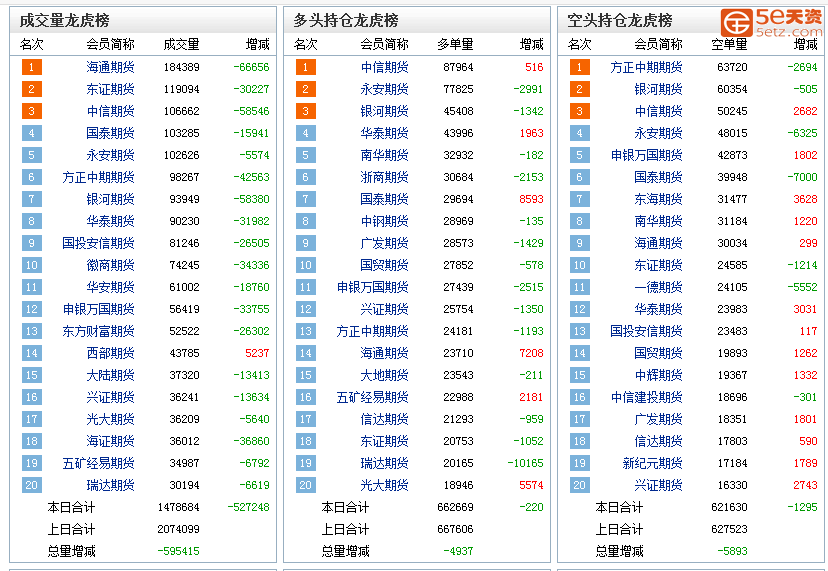Click 海证期货 member link

(x=110, y=441)
